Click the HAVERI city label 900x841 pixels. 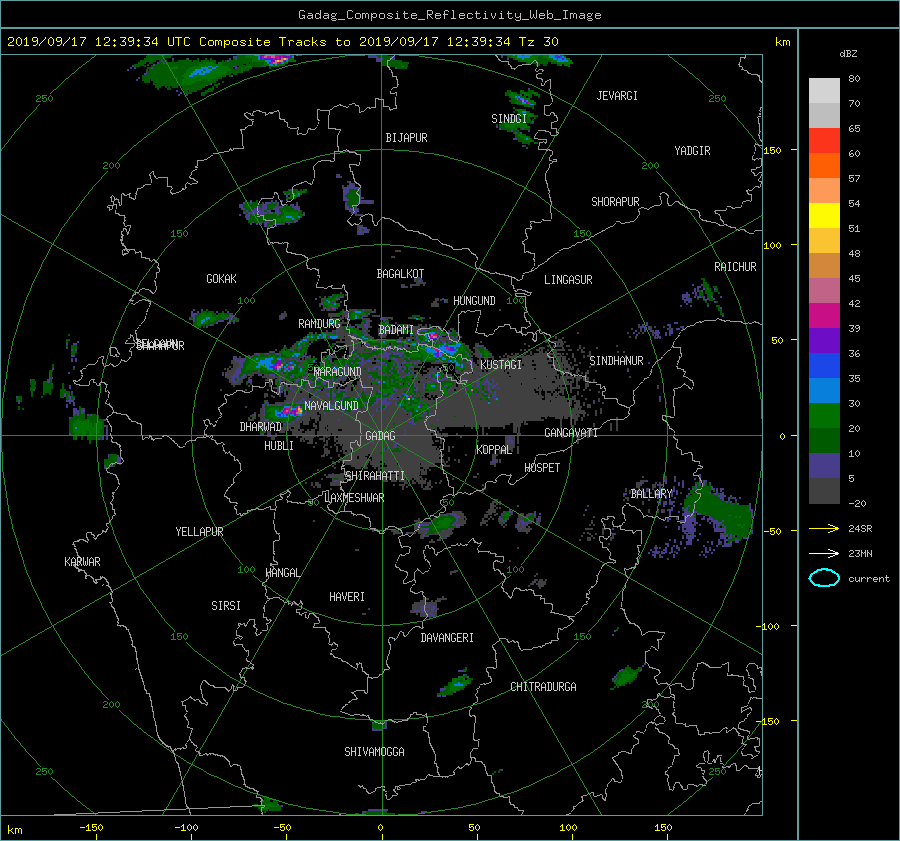click(x=347, y=597)
